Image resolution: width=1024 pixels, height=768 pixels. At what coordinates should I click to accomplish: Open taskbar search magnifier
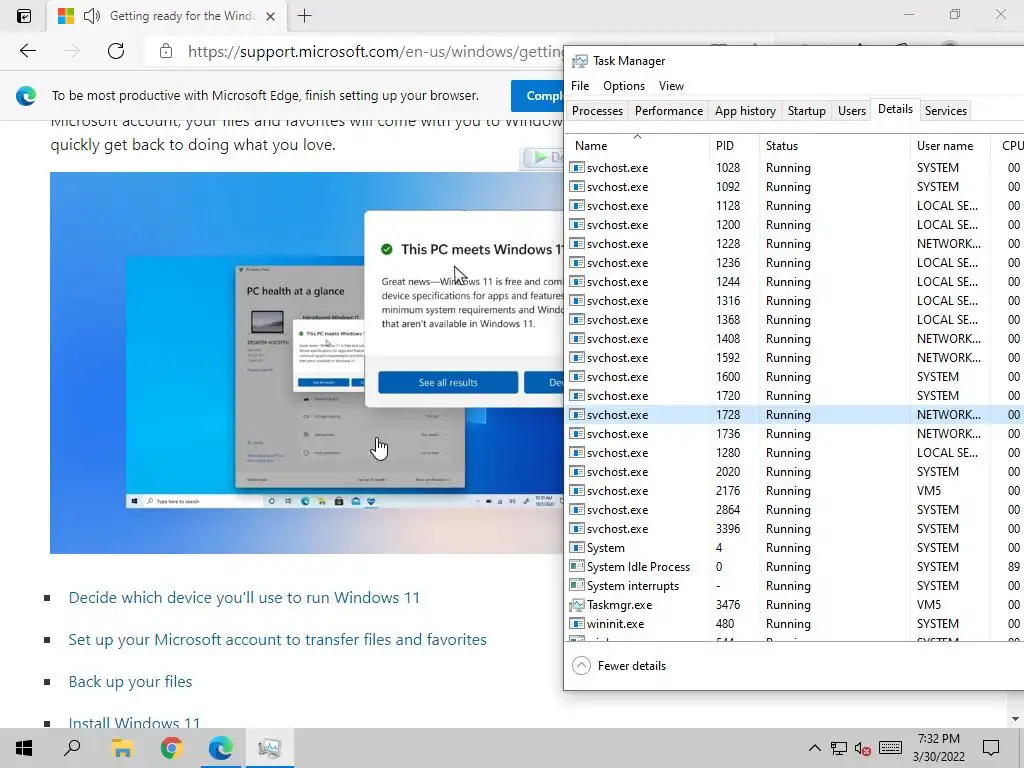72,748
